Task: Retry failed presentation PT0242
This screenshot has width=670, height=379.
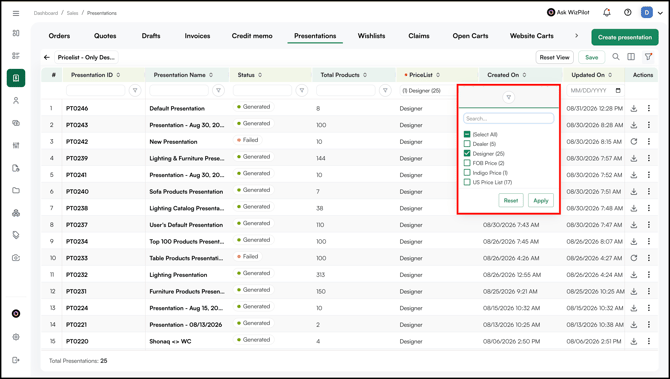Action: coord(634,141)
